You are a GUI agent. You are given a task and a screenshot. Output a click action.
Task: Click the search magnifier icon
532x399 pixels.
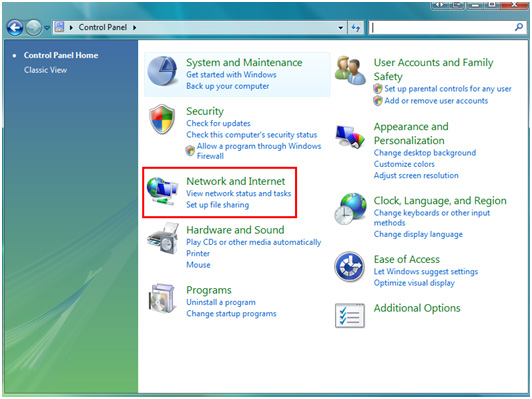point(518,27)
